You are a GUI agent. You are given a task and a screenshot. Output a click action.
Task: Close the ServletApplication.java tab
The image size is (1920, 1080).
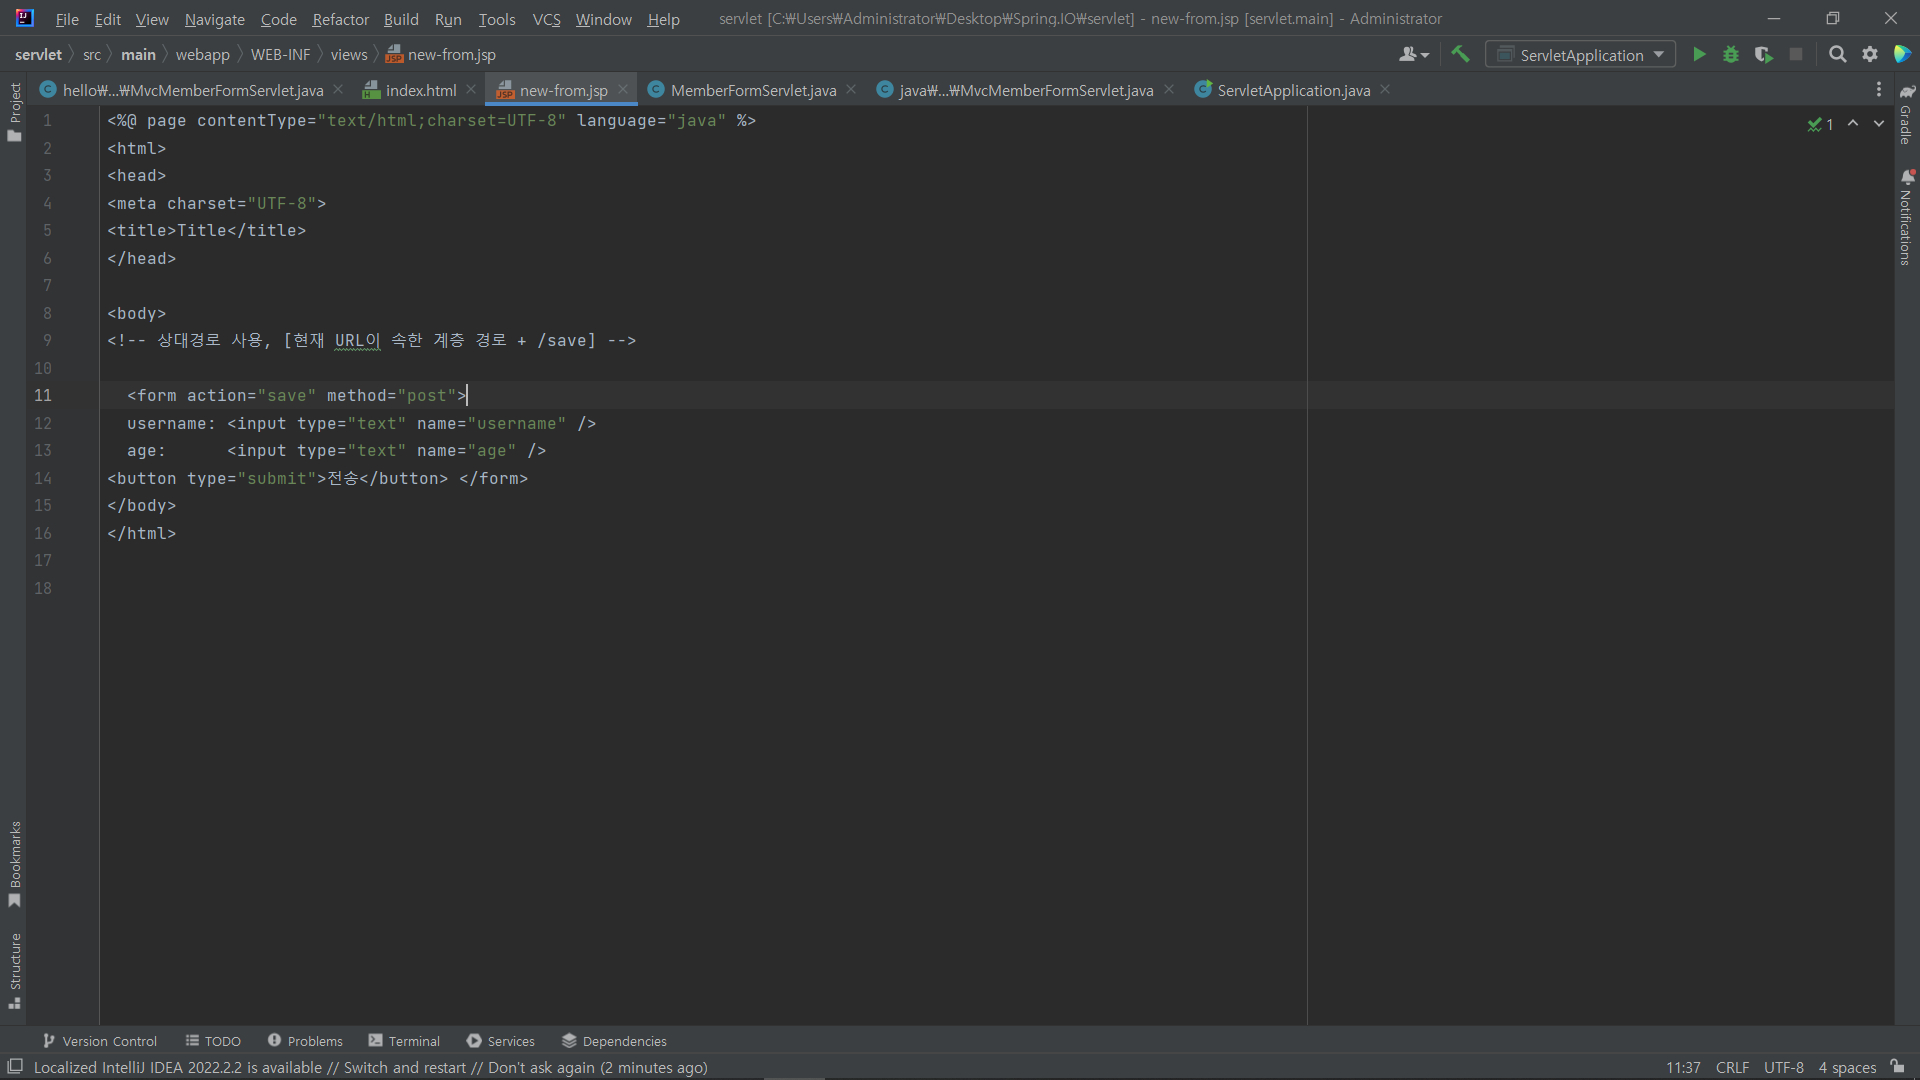tap(1385, 90)
